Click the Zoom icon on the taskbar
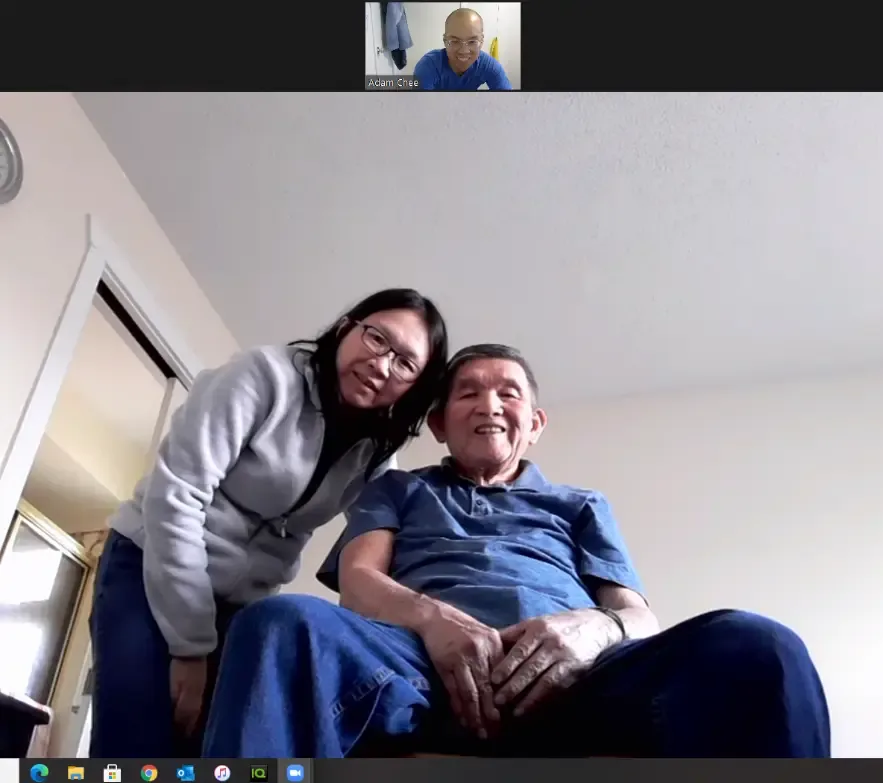 tap(295, 772)
